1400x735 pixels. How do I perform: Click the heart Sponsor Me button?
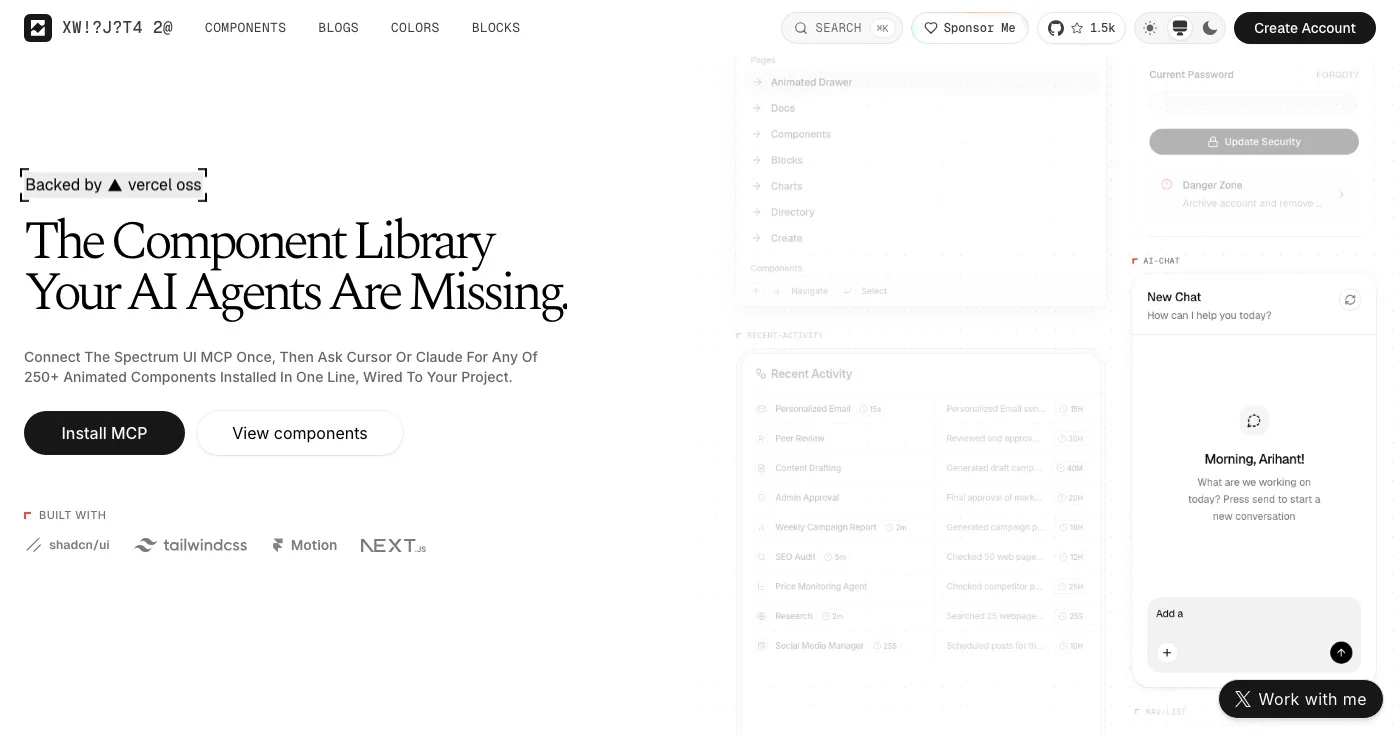point(969,28)
